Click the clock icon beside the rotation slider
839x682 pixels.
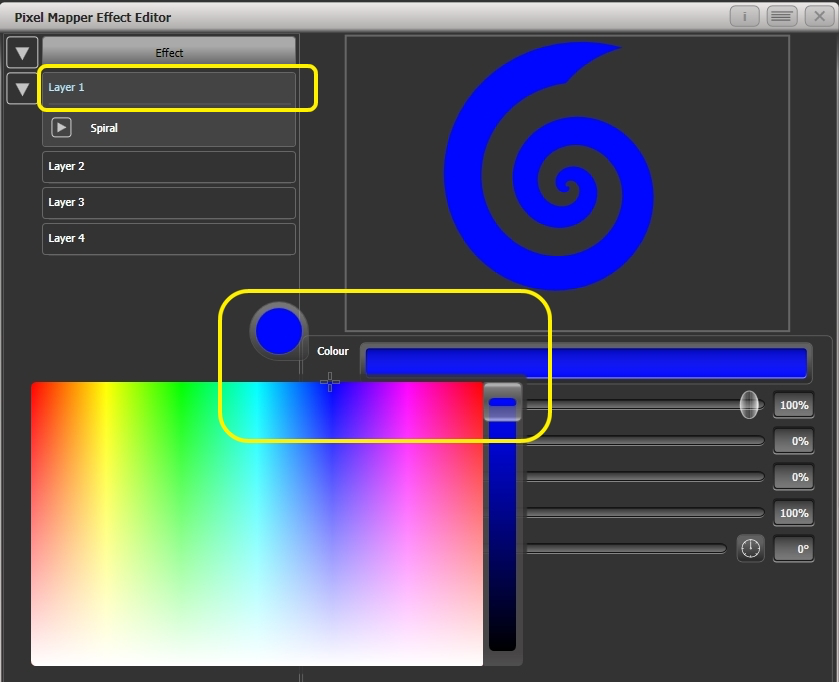(x=750, y=548)
